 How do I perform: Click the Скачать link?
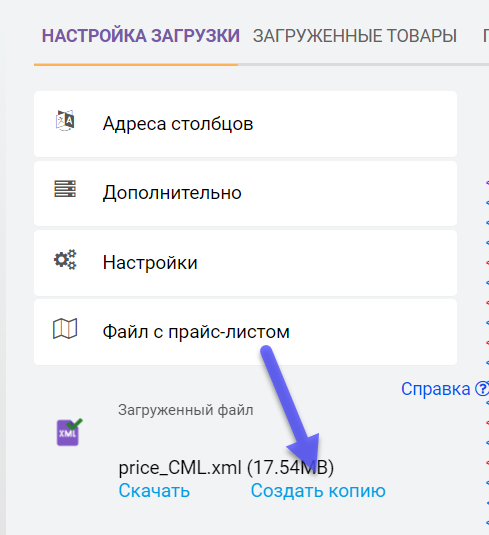[154, 491]
